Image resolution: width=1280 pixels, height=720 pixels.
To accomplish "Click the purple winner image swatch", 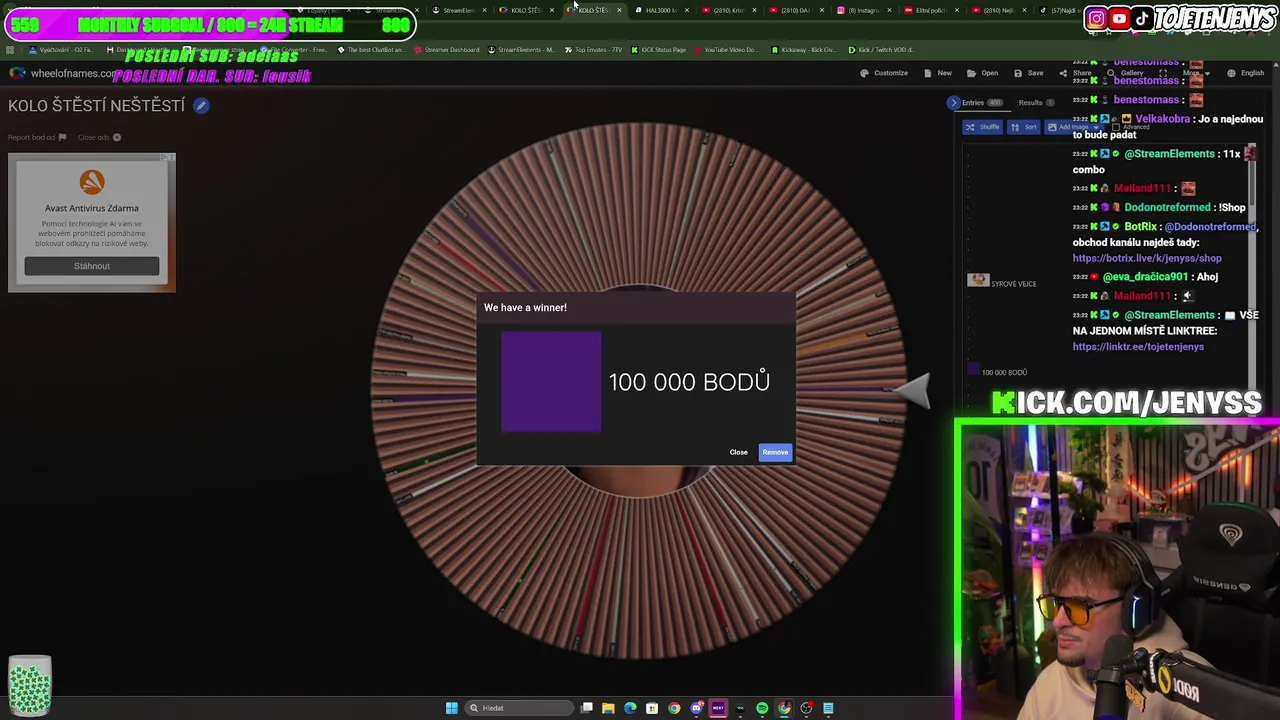I will point(551,382).
